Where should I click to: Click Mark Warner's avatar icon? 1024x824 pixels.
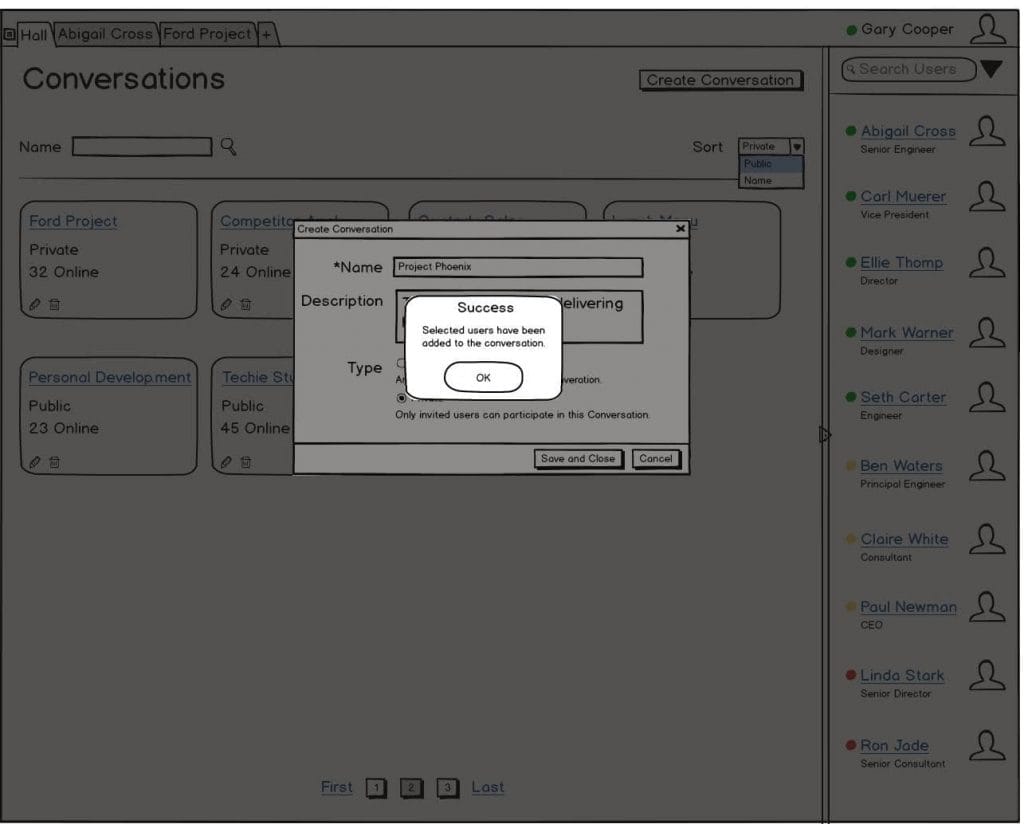coord(987,333)
